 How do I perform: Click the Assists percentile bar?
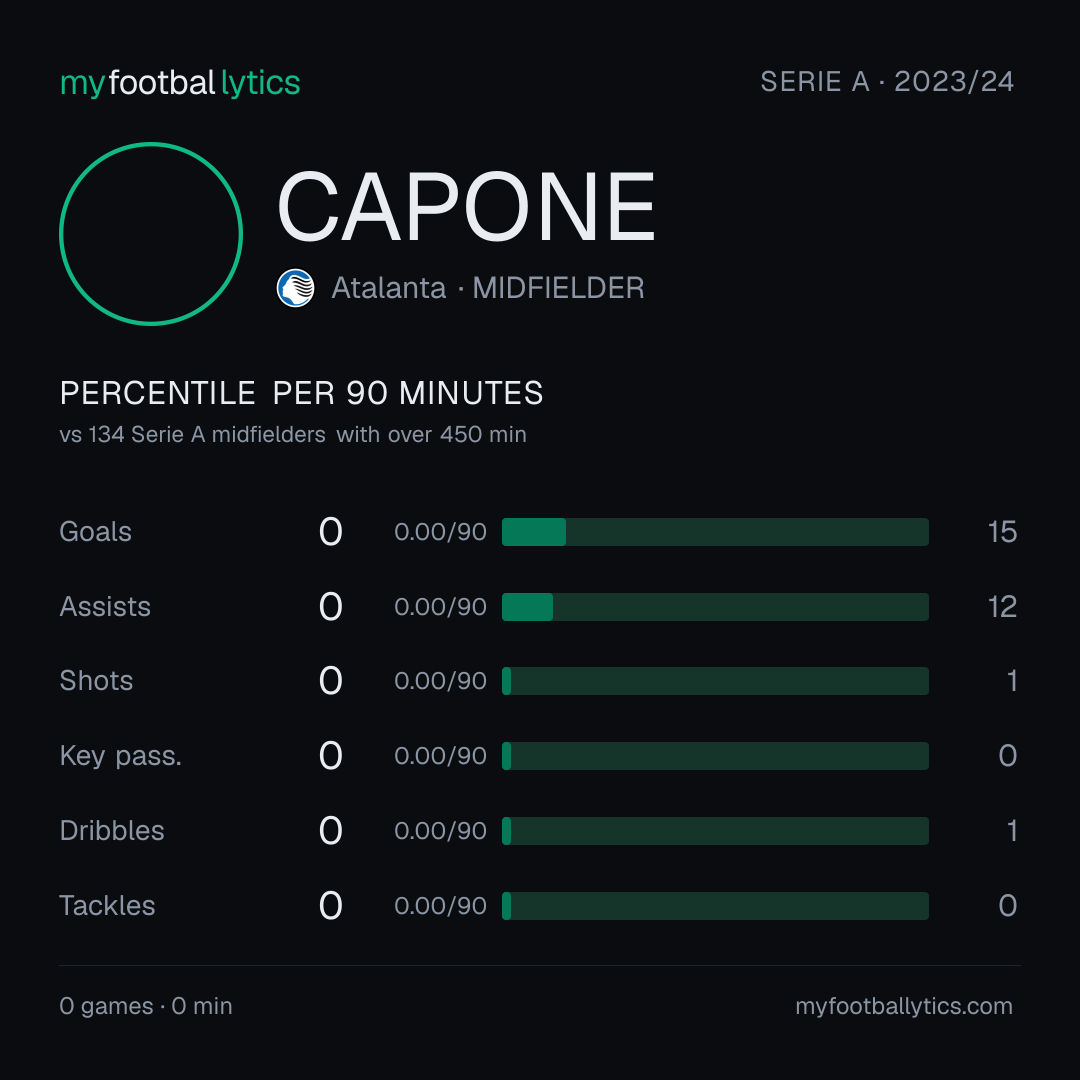click(715, 607)
